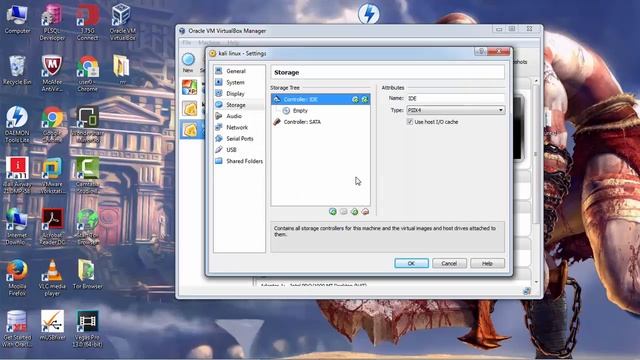
Task: Click the VMware Workstation desktop icon
Action: (52, 176)
